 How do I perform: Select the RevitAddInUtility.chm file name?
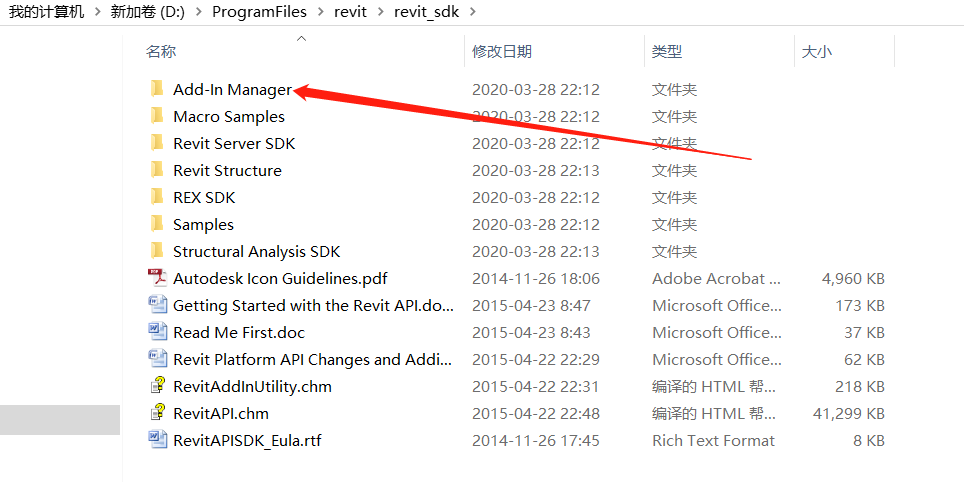pos(253,387)
